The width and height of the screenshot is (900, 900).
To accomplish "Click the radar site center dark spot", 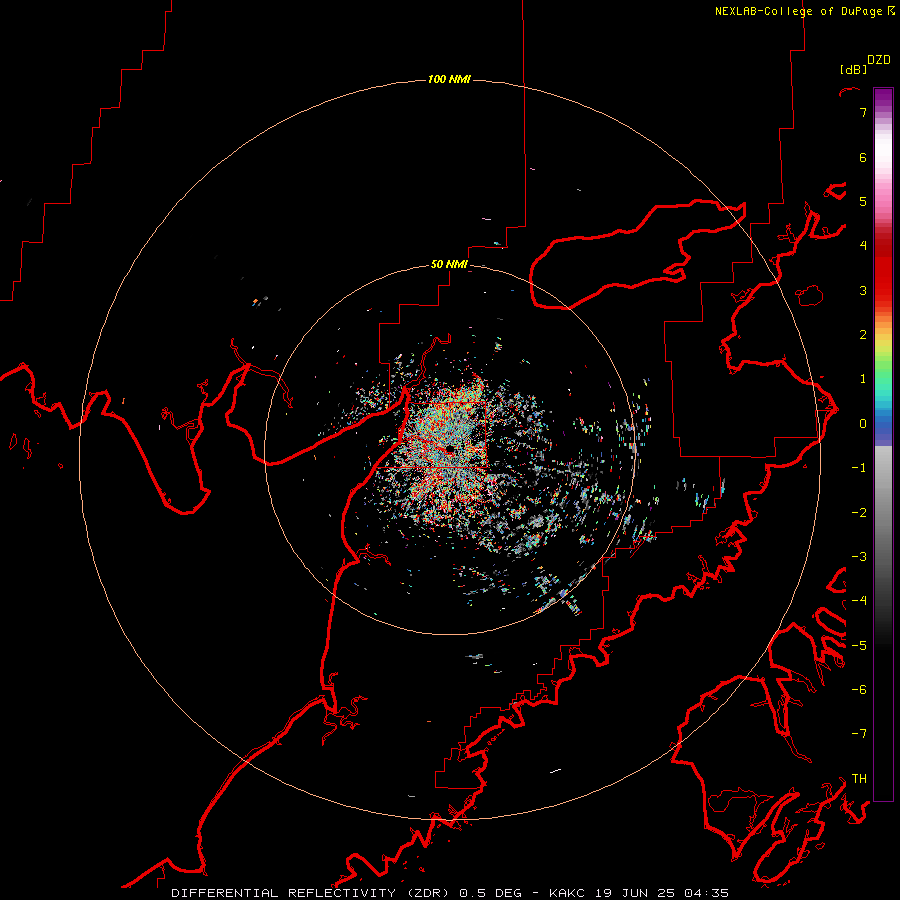I will (x=449, y=449).
